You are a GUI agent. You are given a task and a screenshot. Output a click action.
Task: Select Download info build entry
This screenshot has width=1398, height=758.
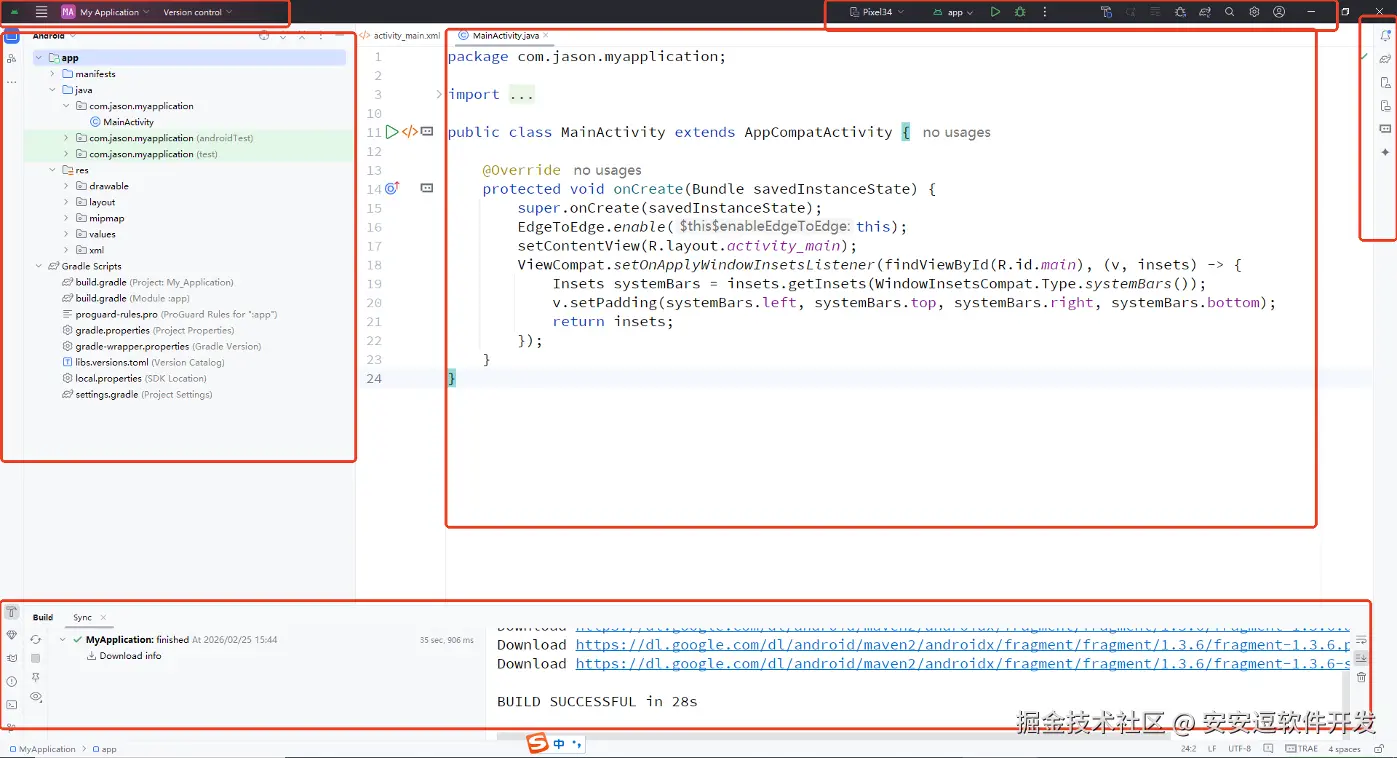pos(124,656)
